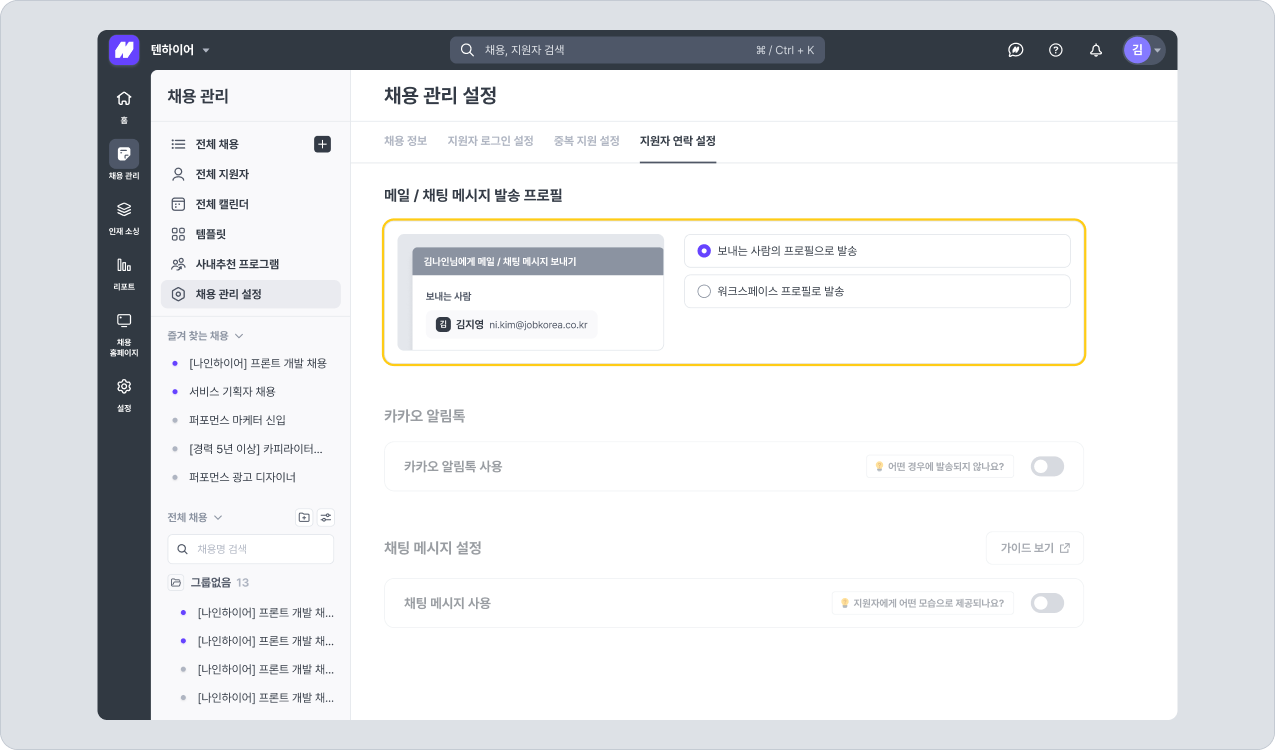Open the filter sliders icon
1275x750 pixels.
(x=326, y=517)
